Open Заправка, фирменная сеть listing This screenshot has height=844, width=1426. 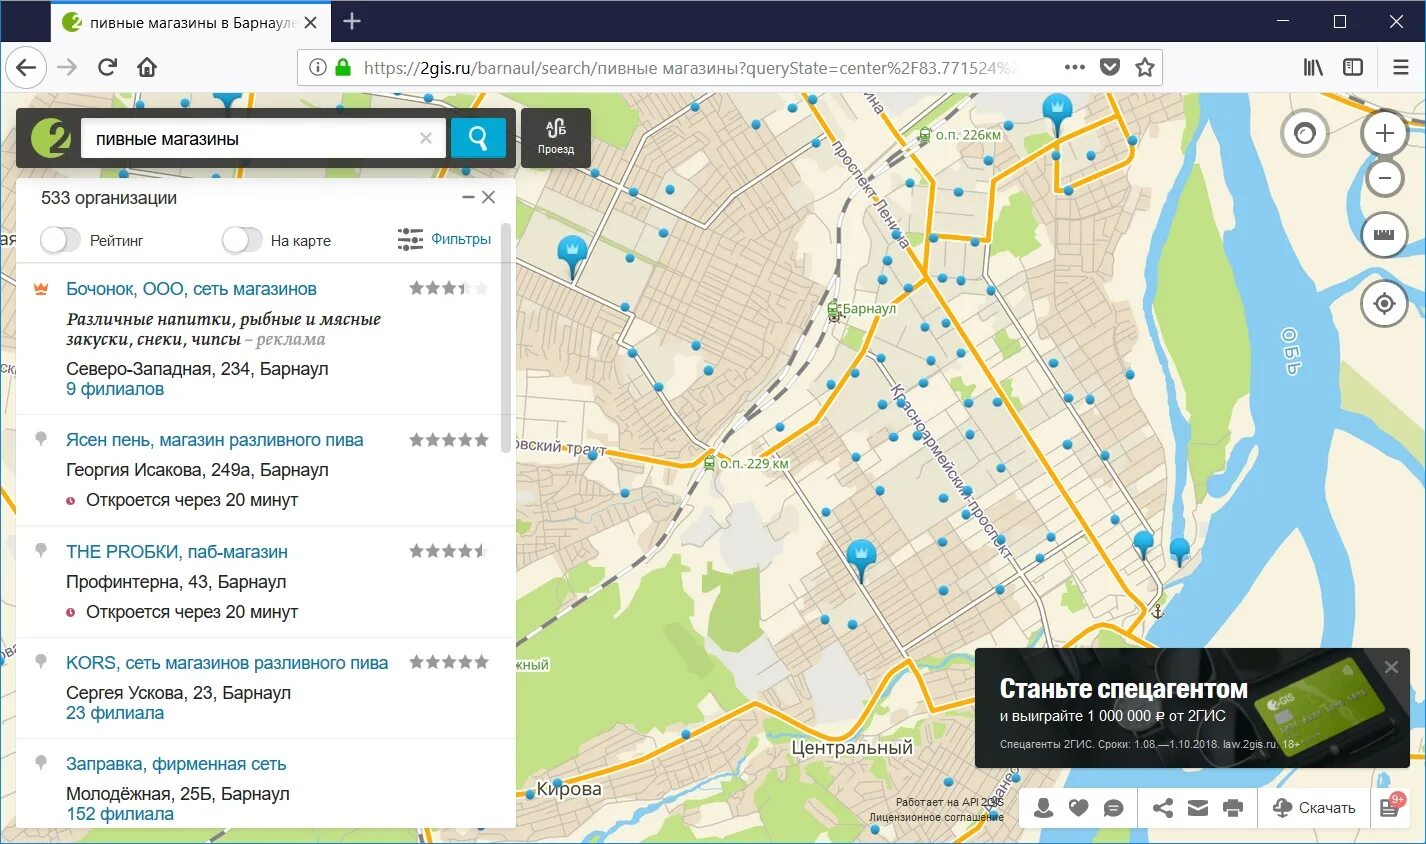[x=176, y=764]
